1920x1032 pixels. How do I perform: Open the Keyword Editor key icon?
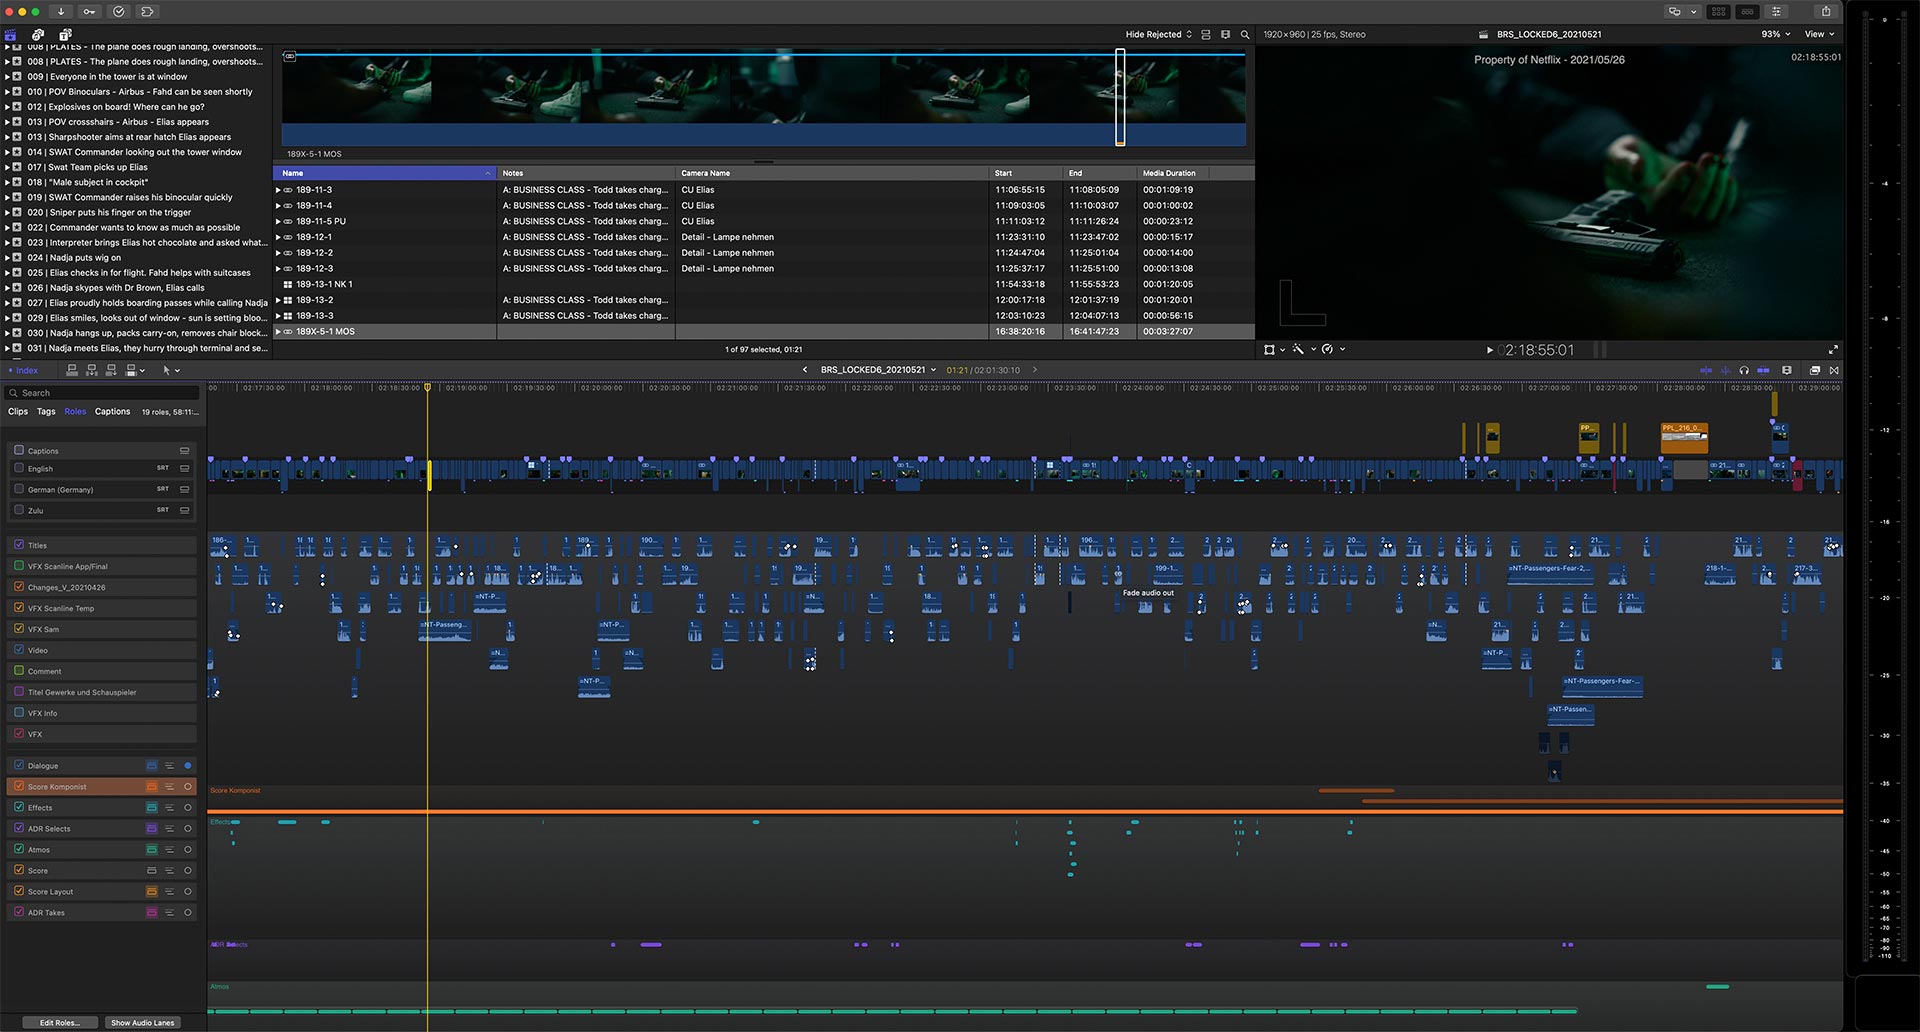90,12
